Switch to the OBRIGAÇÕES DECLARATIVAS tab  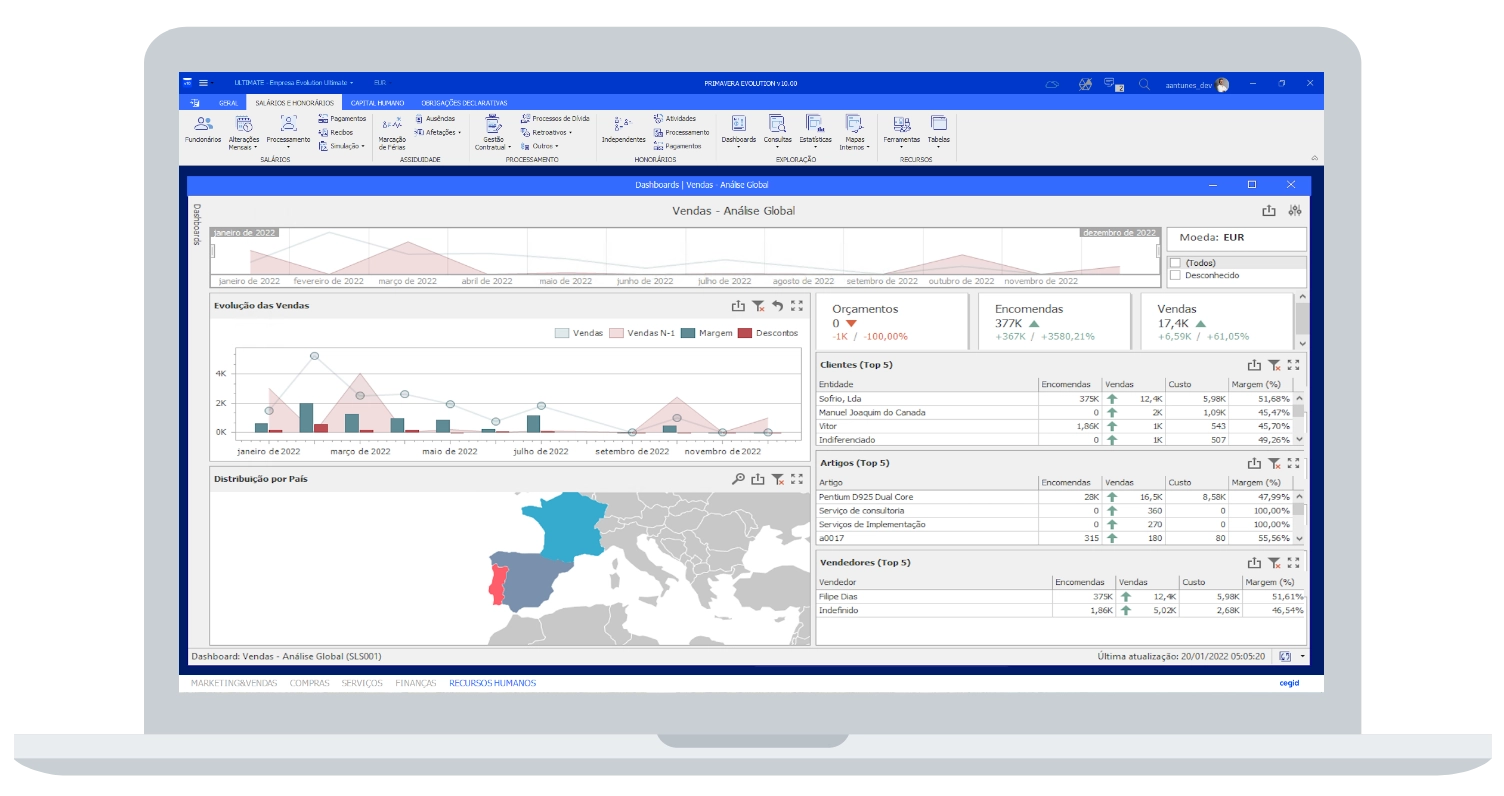point(465,102)
